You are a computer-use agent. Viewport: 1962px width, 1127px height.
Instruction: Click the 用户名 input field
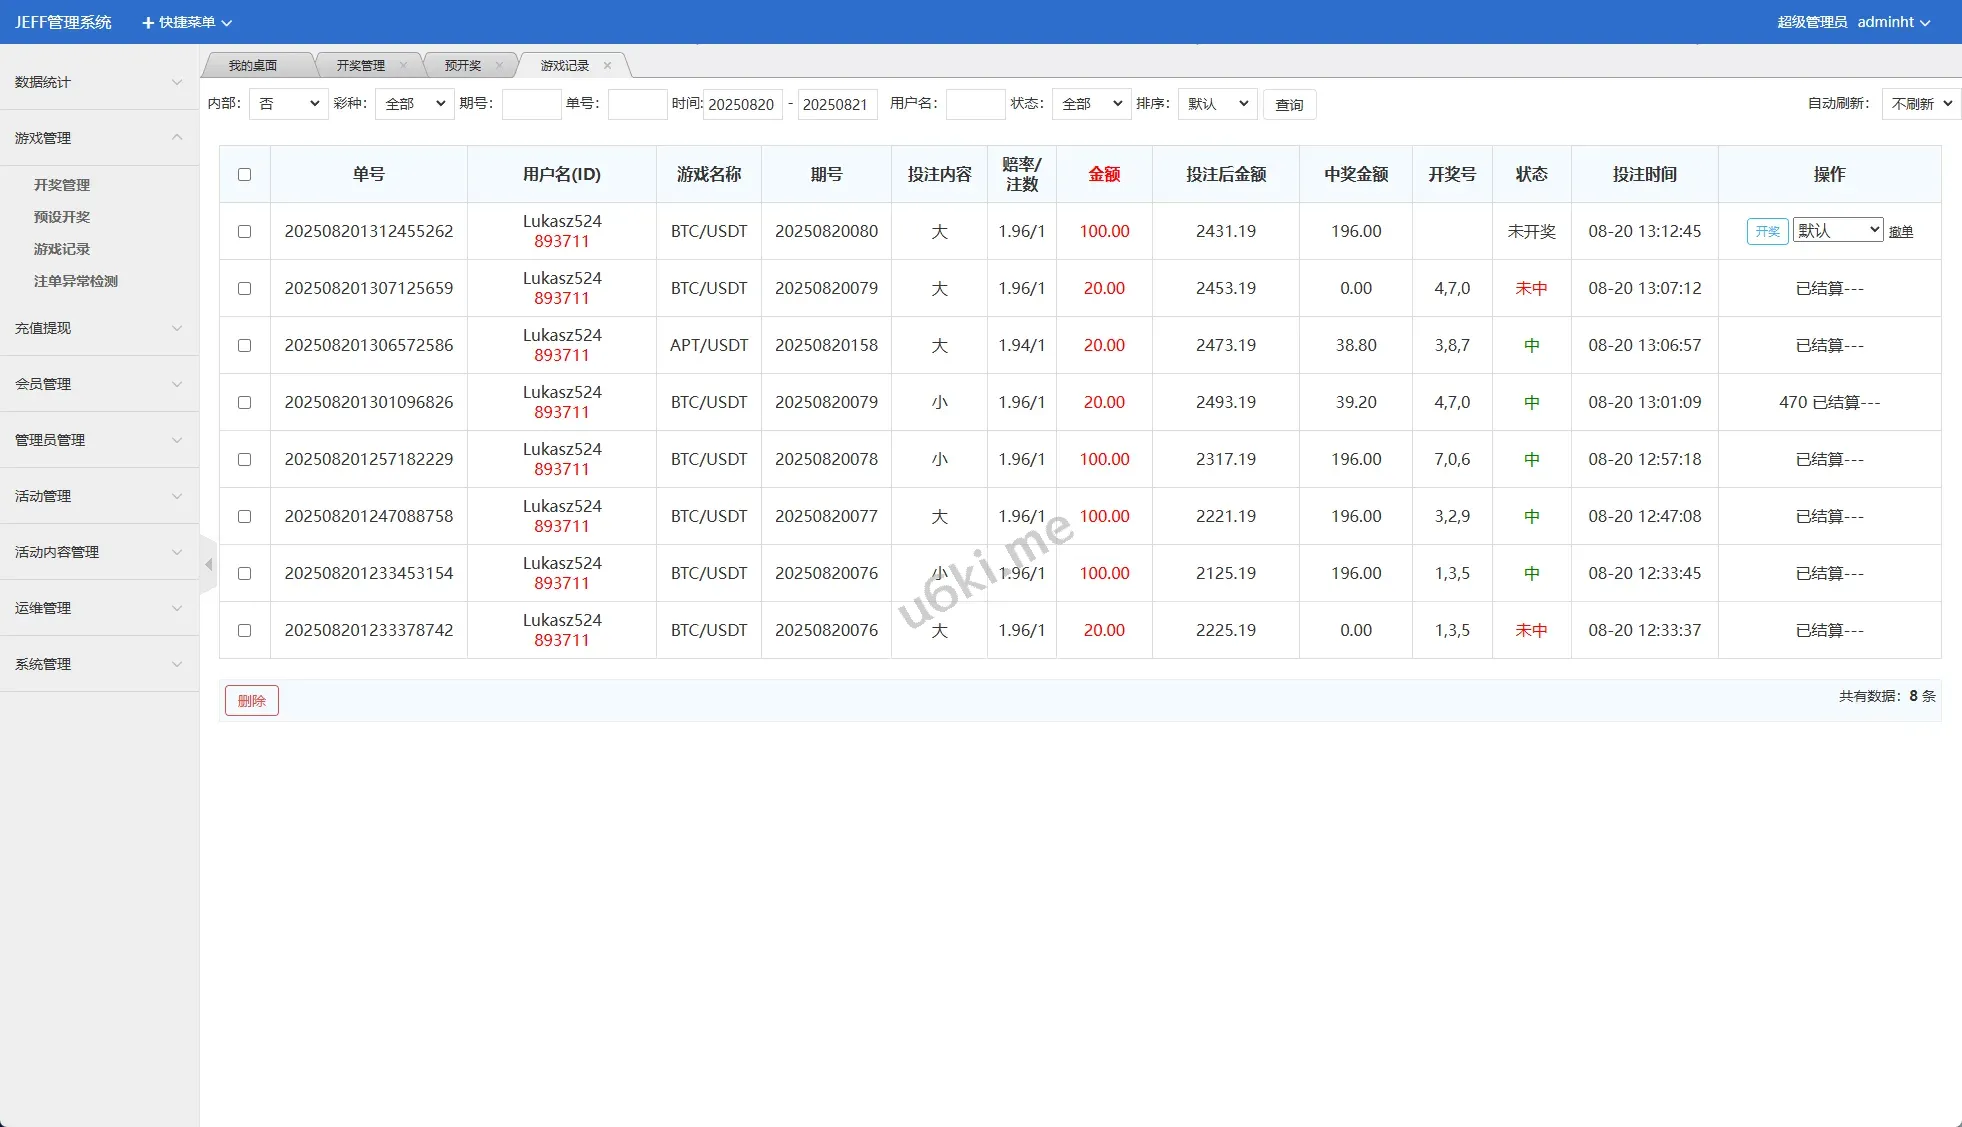(975, 104)
